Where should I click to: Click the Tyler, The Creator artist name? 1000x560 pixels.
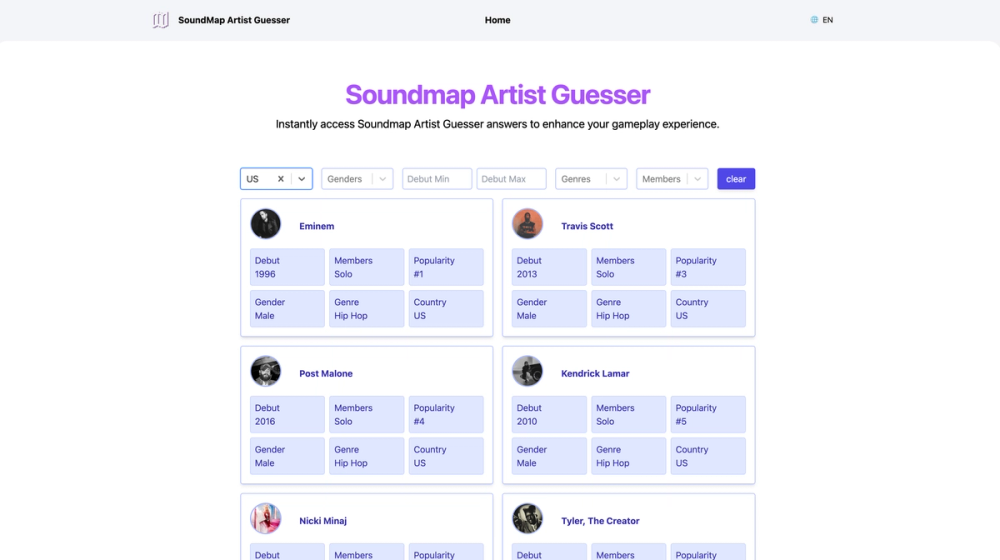tap(600, 521)
